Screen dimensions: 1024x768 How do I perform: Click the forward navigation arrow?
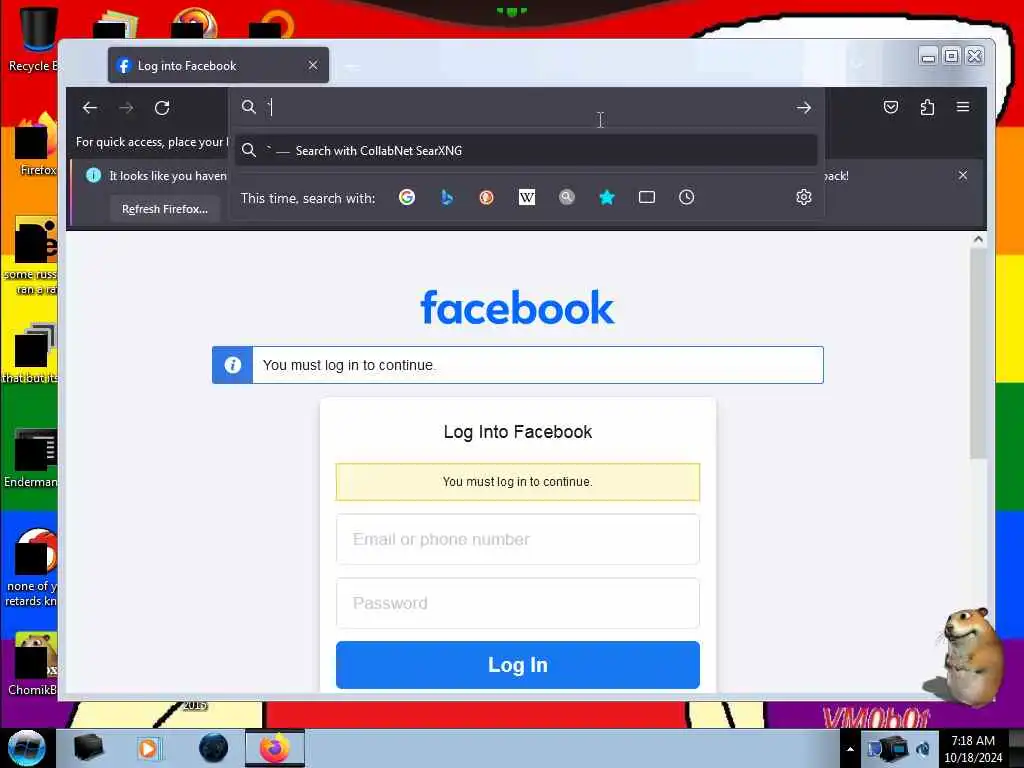click(126, 108)
